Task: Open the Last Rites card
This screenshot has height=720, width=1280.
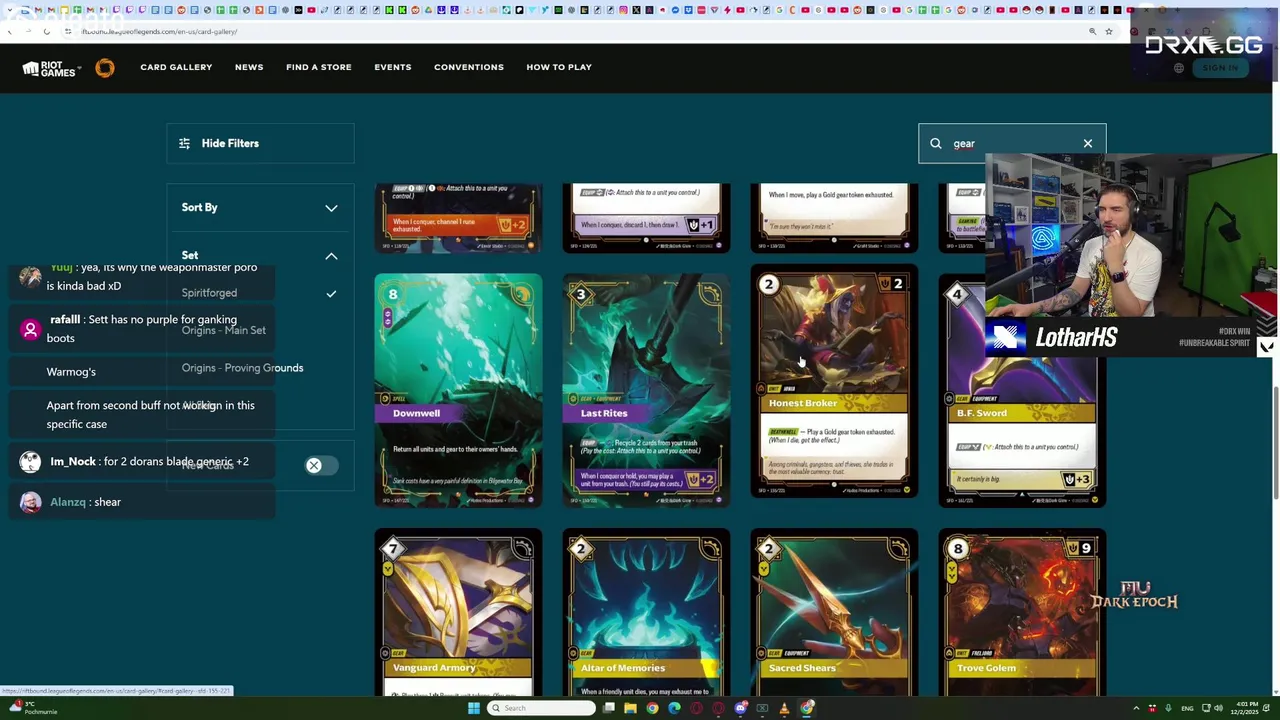Action: click(x=646, y=390)
